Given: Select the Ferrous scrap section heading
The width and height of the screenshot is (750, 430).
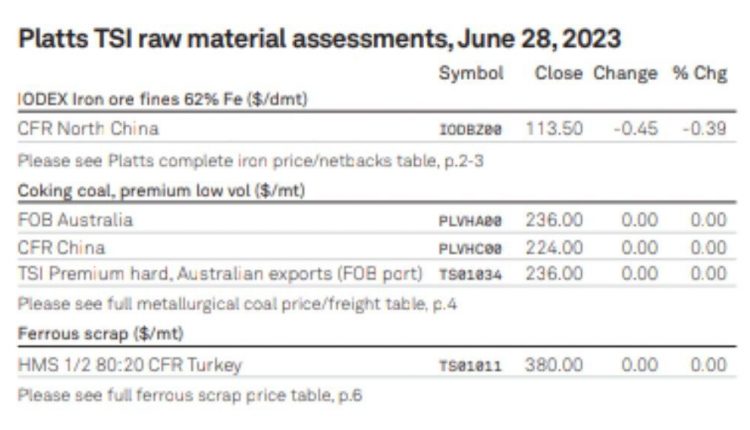Looking at the screenshot, I should [x=100, y=333].
